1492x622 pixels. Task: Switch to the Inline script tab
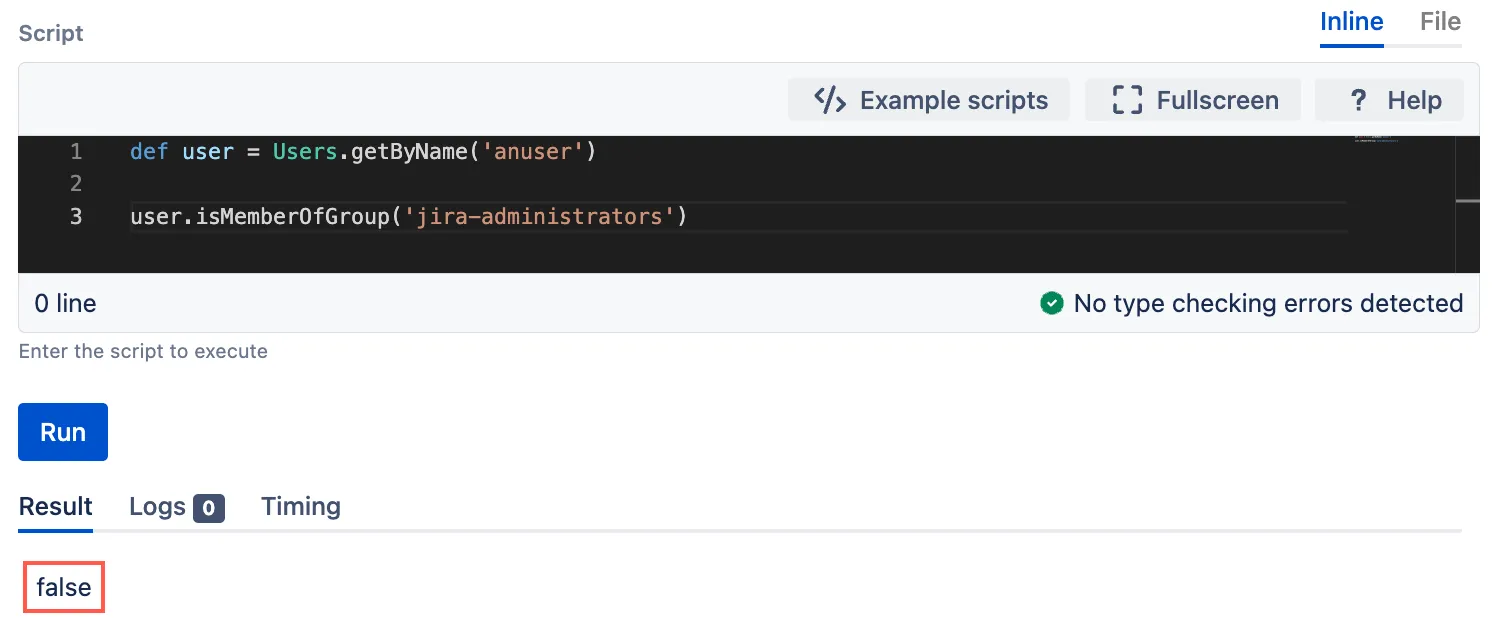tap(1352, 22)
